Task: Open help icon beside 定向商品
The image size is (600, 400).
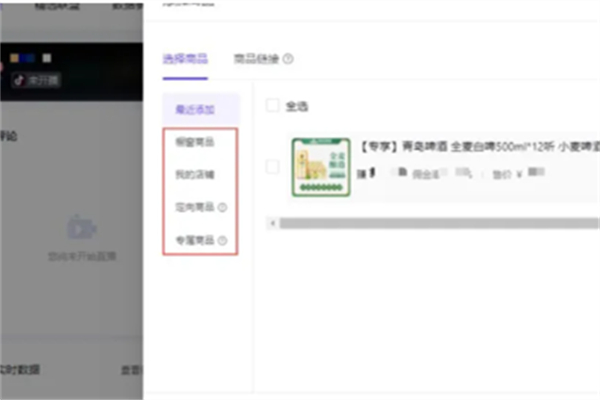Action: [x=222, y=207]
